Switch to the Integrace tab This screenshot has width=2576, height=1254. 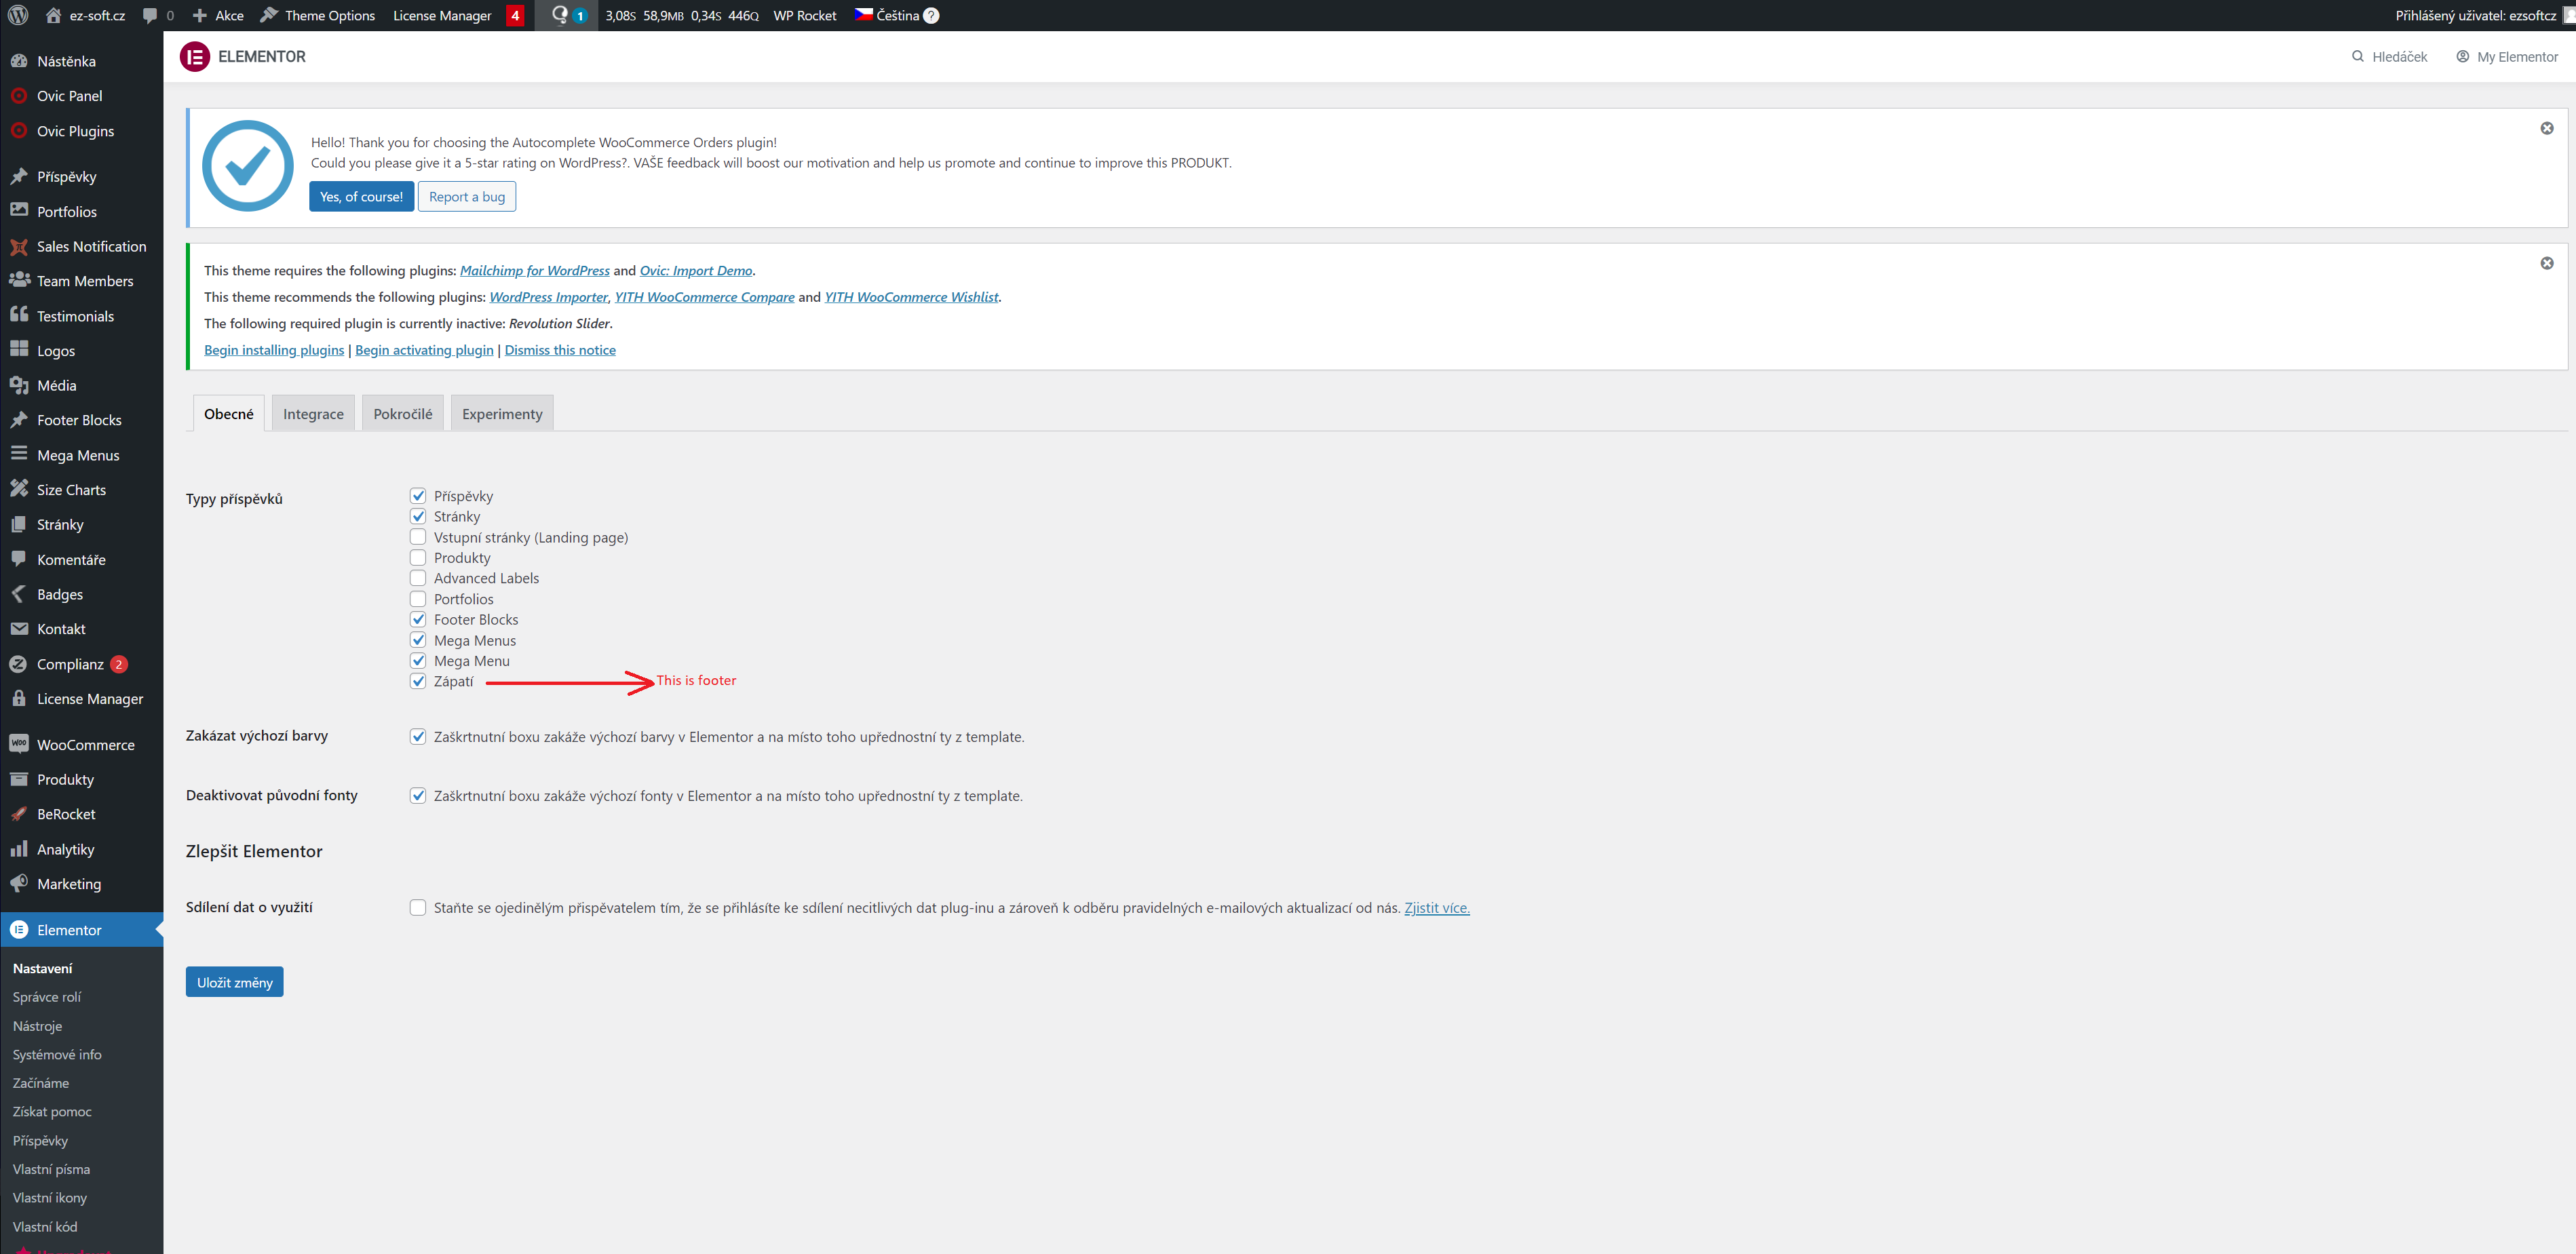tap(313, 414)
